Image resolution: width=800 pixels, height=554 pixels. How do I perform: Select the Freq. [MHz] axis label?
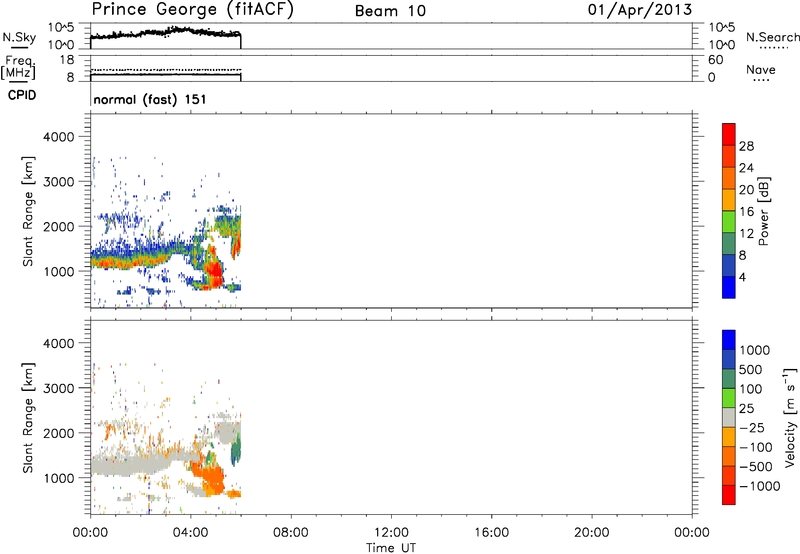point(19,67)
